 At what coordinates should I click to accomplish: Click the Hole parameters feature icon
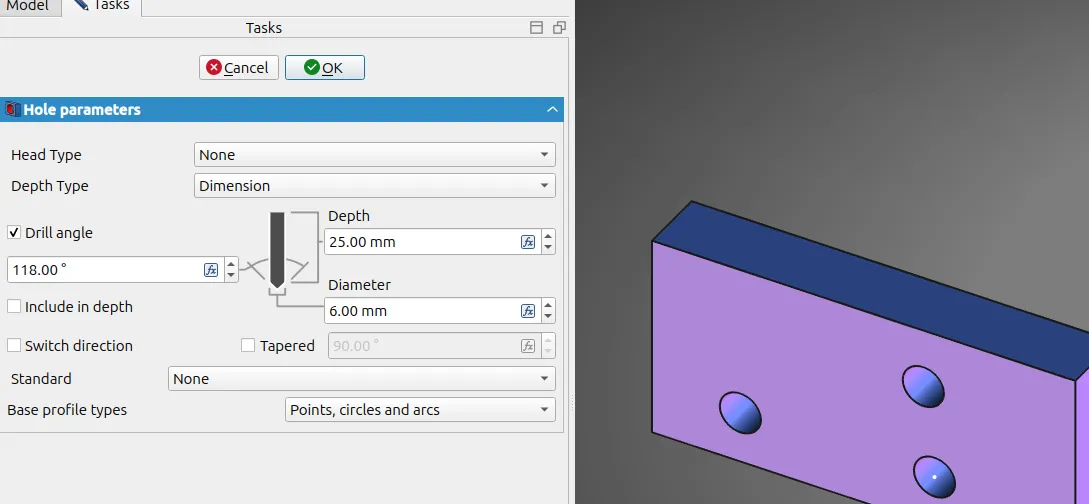tap(13, 110)
